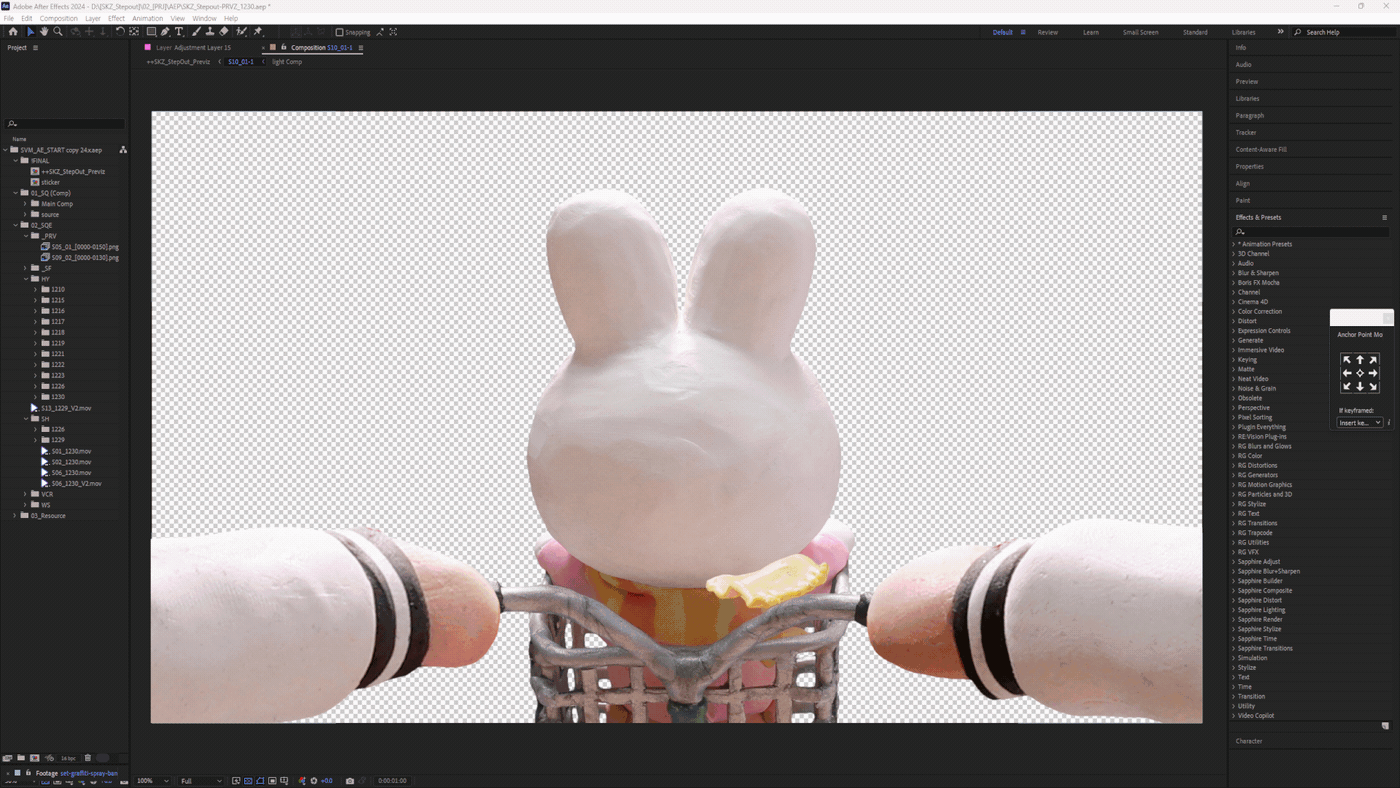
Task: Toggle the composition viewer lock icon
Action: point(284,47)
